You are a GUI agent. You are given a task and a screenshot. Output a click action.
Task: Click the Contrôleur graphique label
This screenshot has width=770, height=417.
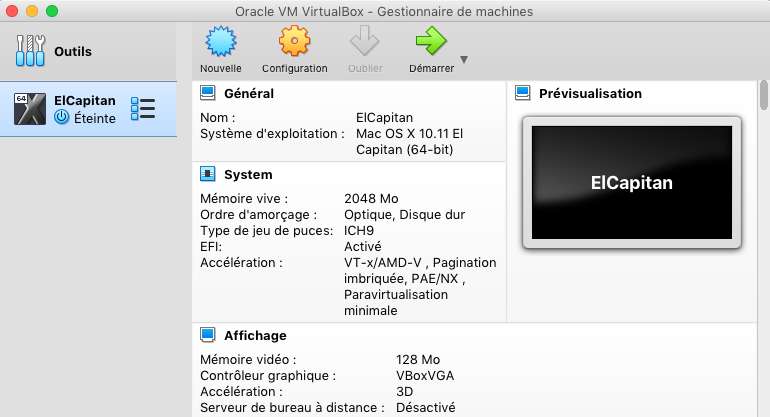pyautogui.click(x=268, y=376)
